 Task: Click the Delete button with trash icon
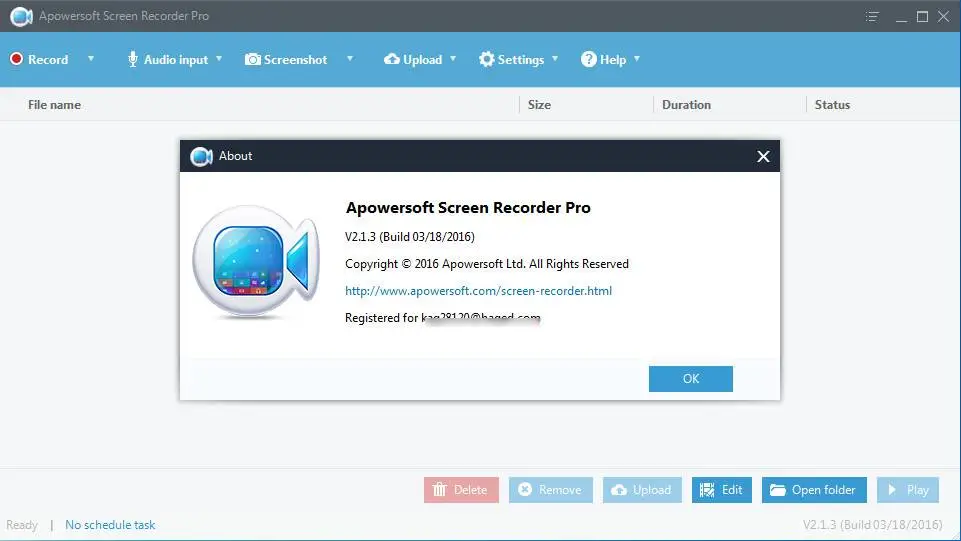pyautogui.click(x=461, y=490)
